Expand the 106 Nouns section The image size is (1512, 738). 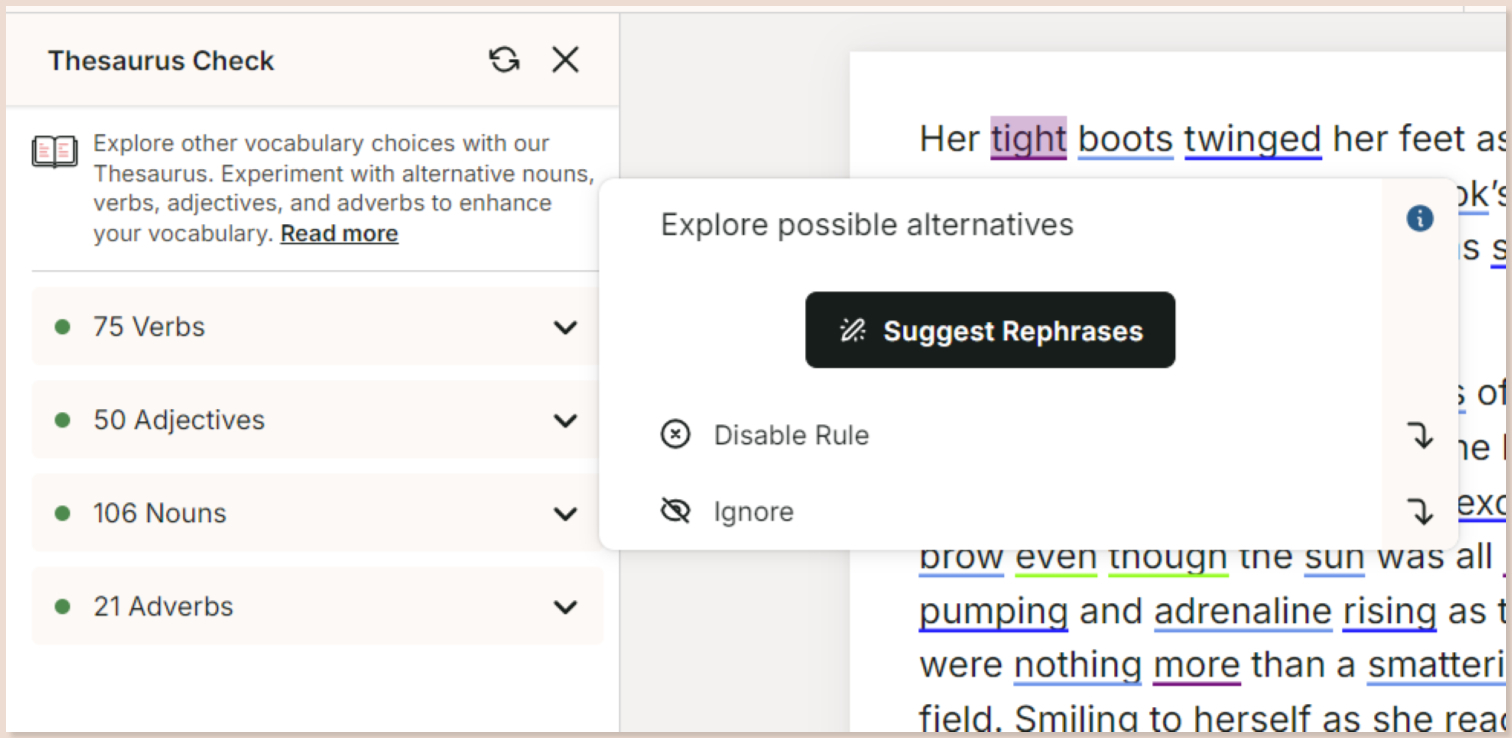point(566,513)
